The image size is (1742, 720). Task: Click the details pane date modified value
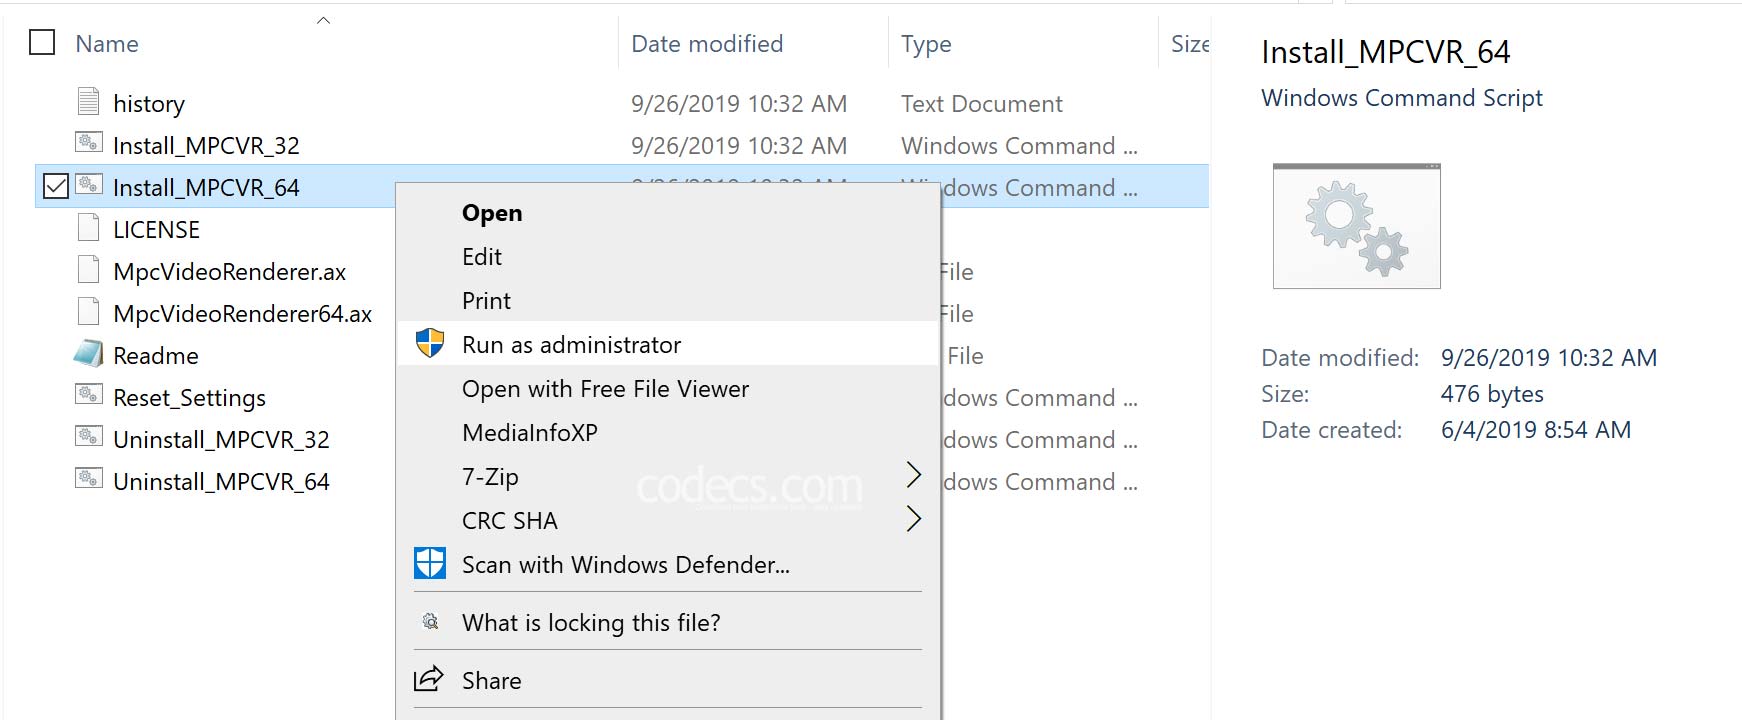(x=1548, y=358)
